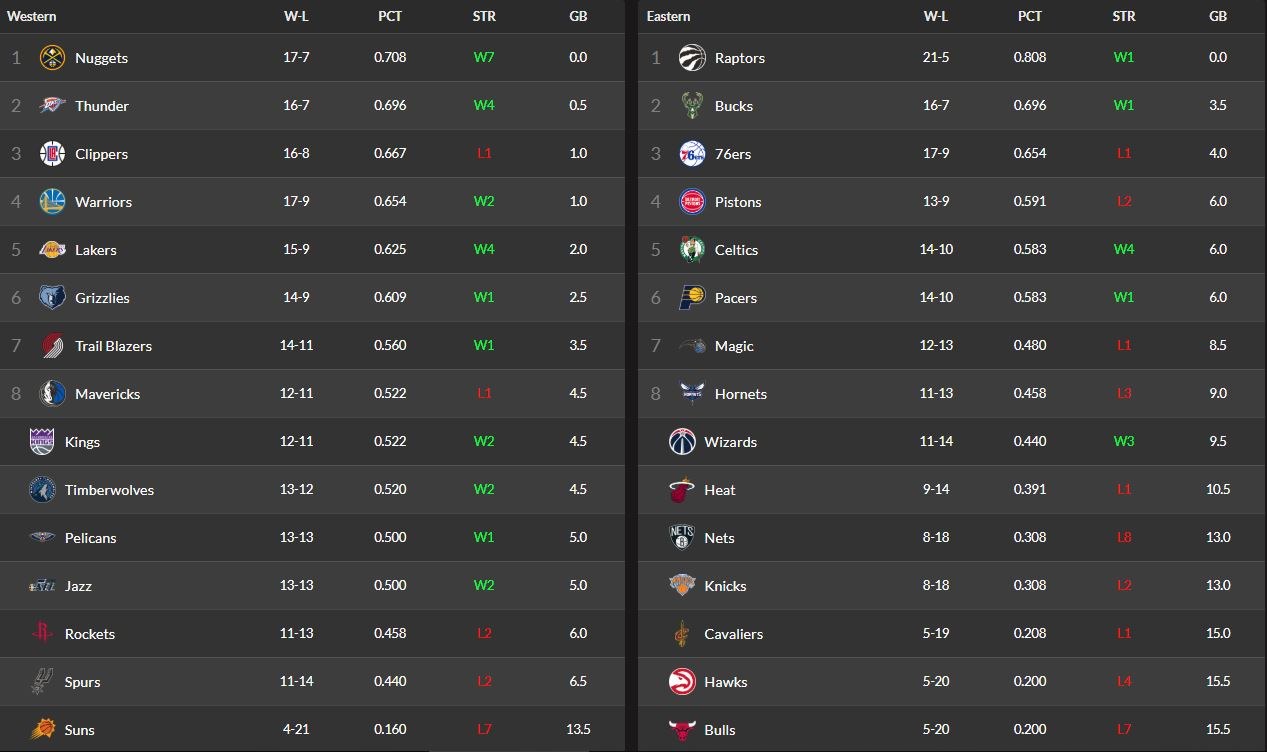Open the Mavericks team page

click(107, 394)
